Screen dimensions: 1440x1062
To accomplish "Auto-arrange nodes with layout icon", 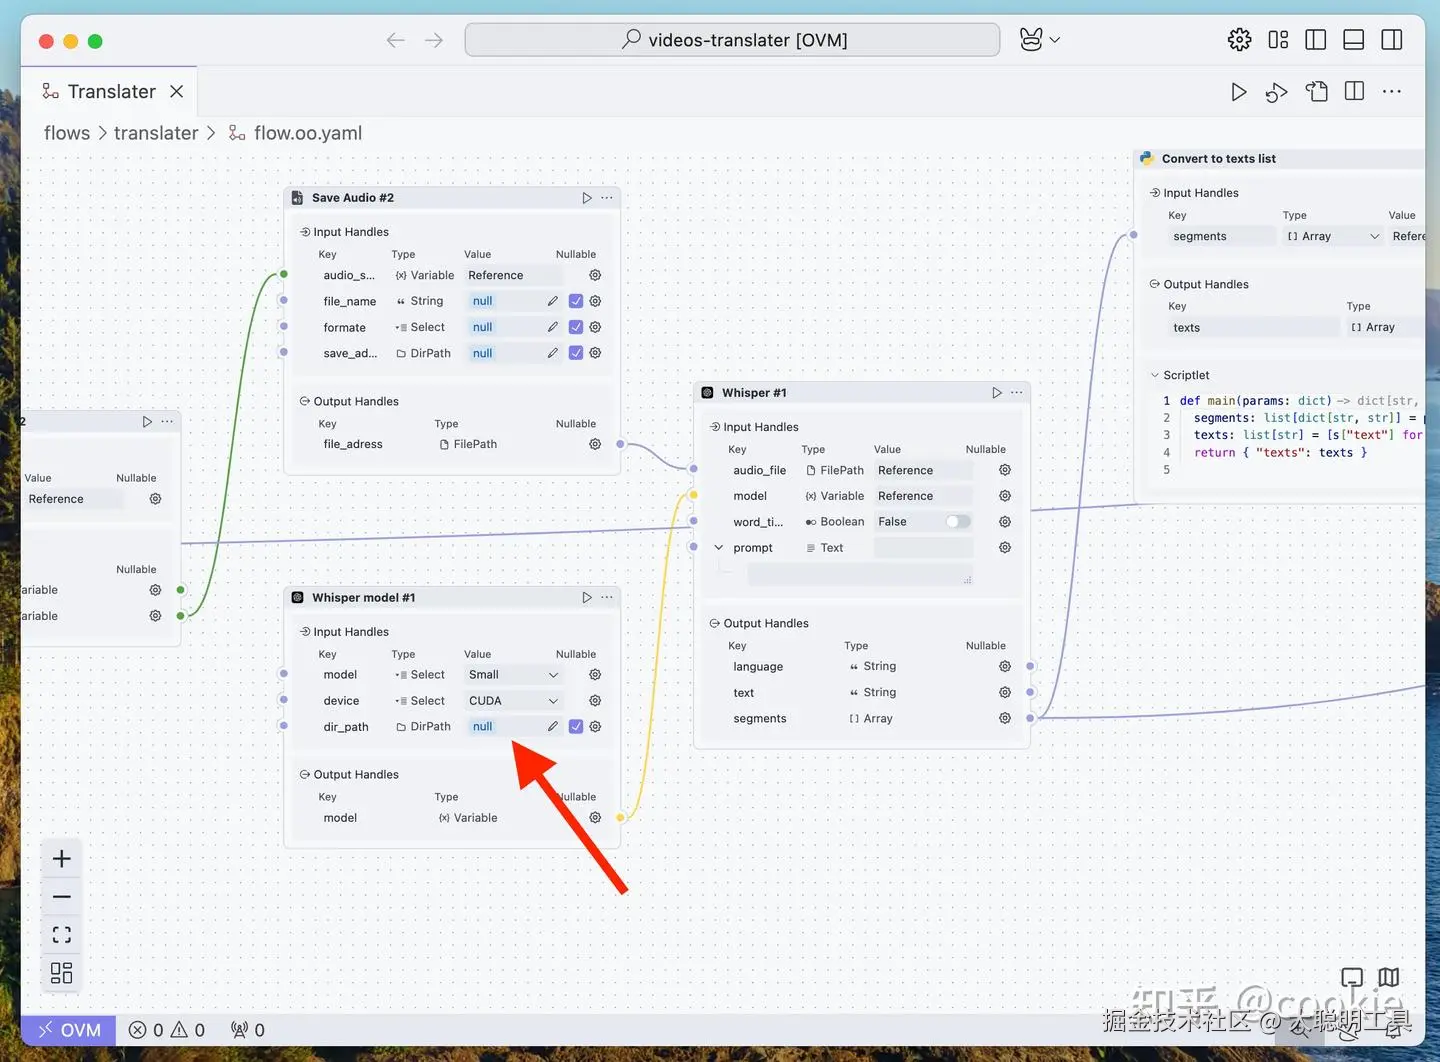I will click(x=62, y=973).
